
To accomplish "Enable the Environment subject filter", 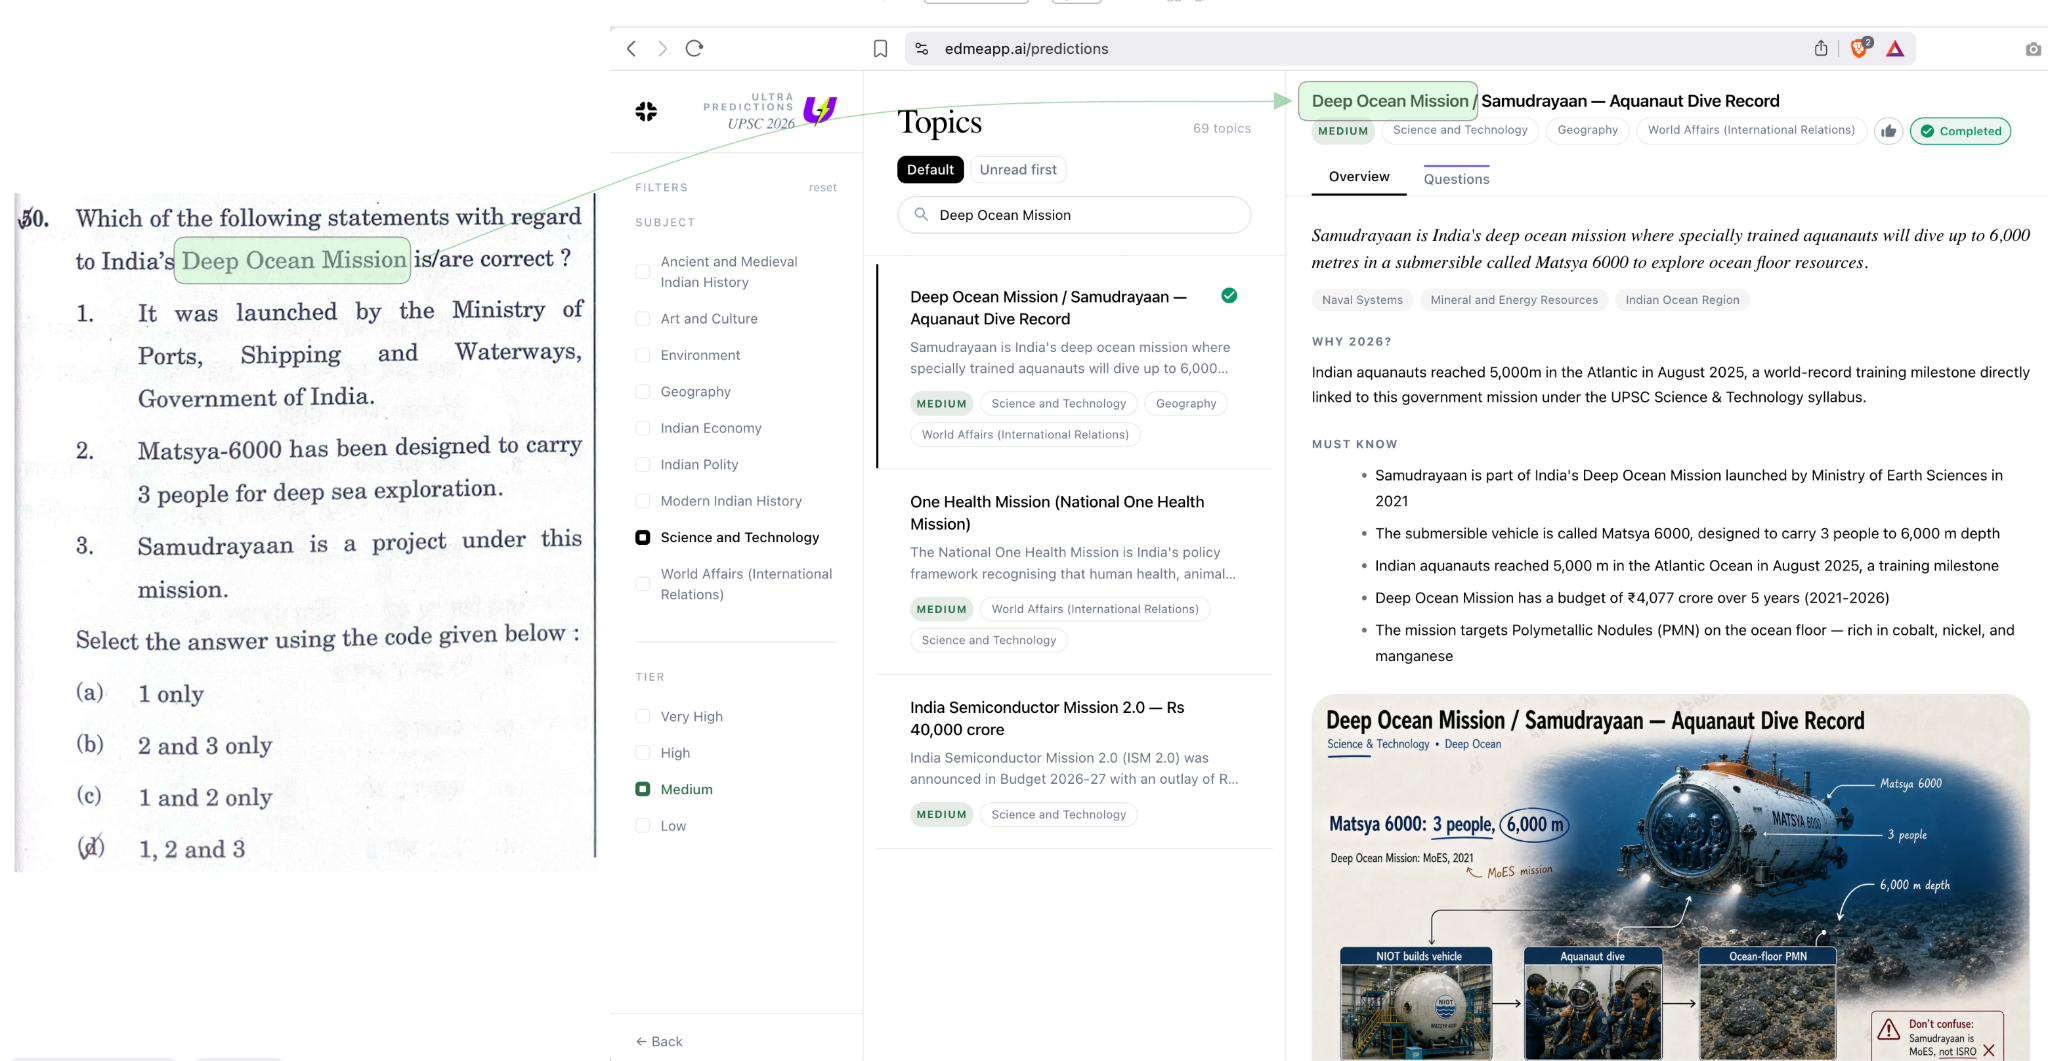I will 643,355.
